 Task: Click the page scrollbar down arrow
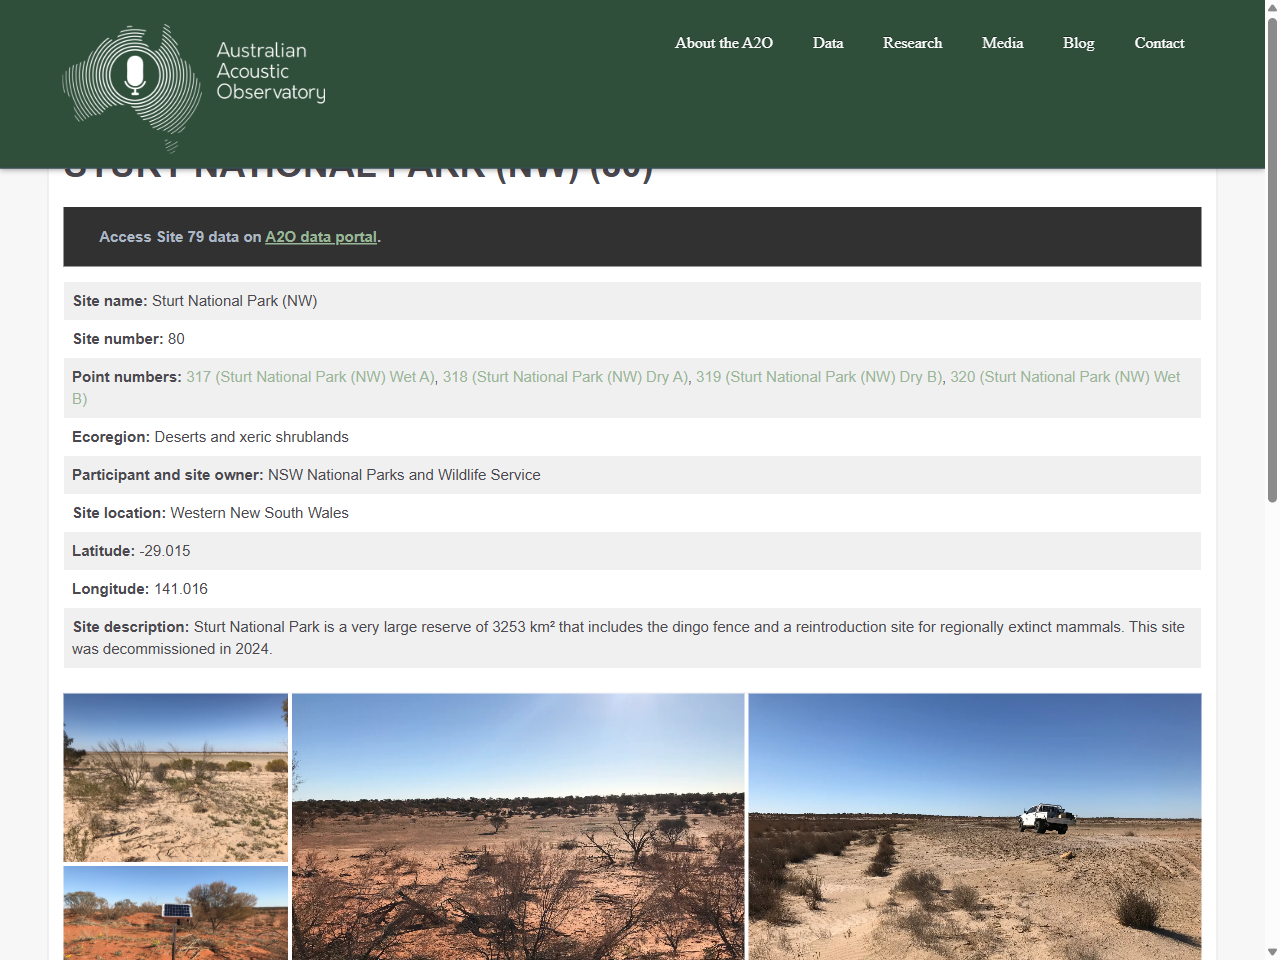coord(1272,952)
